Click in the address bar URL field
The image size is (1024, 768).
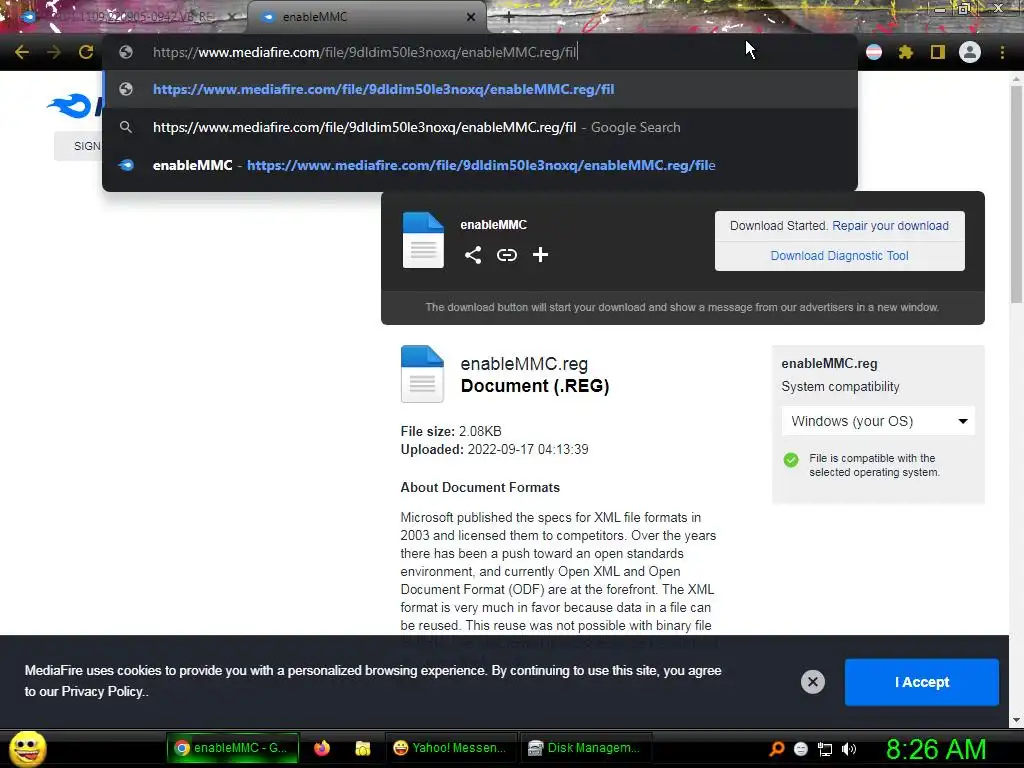(x=480, y=52)
